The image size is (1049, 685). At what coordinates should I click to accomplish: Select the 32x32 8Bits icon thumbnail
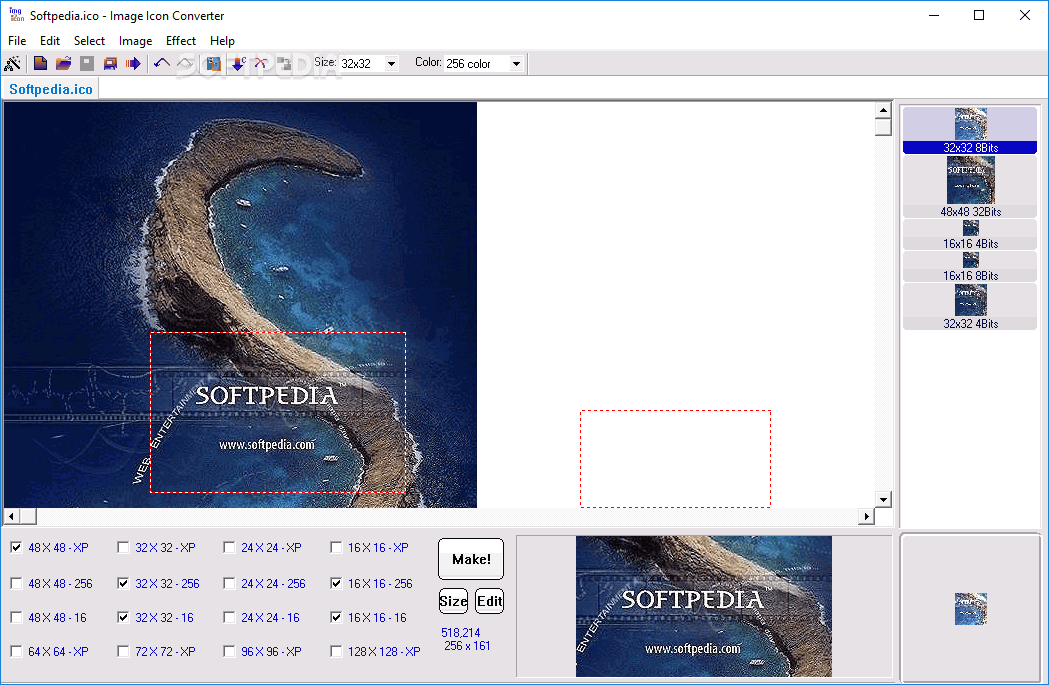click(970, 130)
